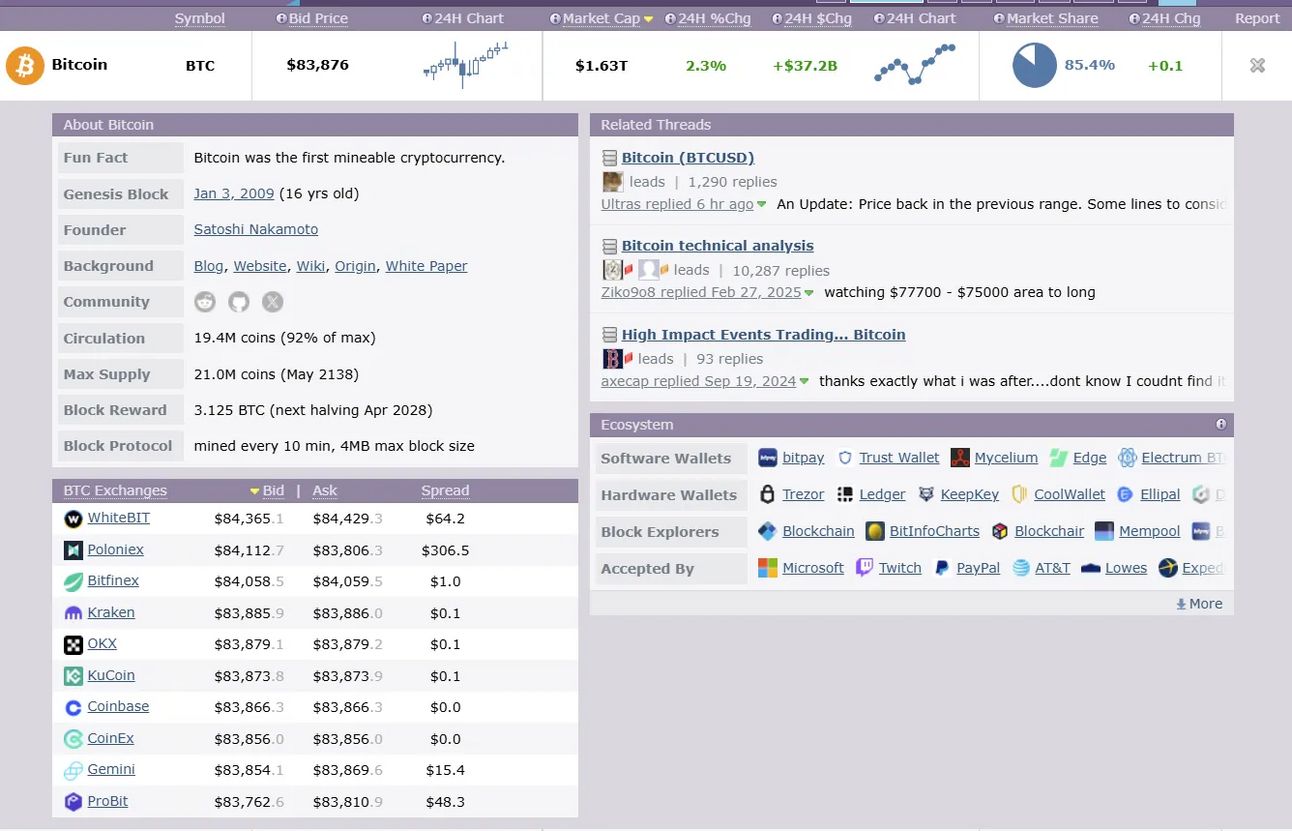Click the Bitcoin candlestick 24H chart
The width and height of the screenshot is (1292, 831).
(466, 66)
